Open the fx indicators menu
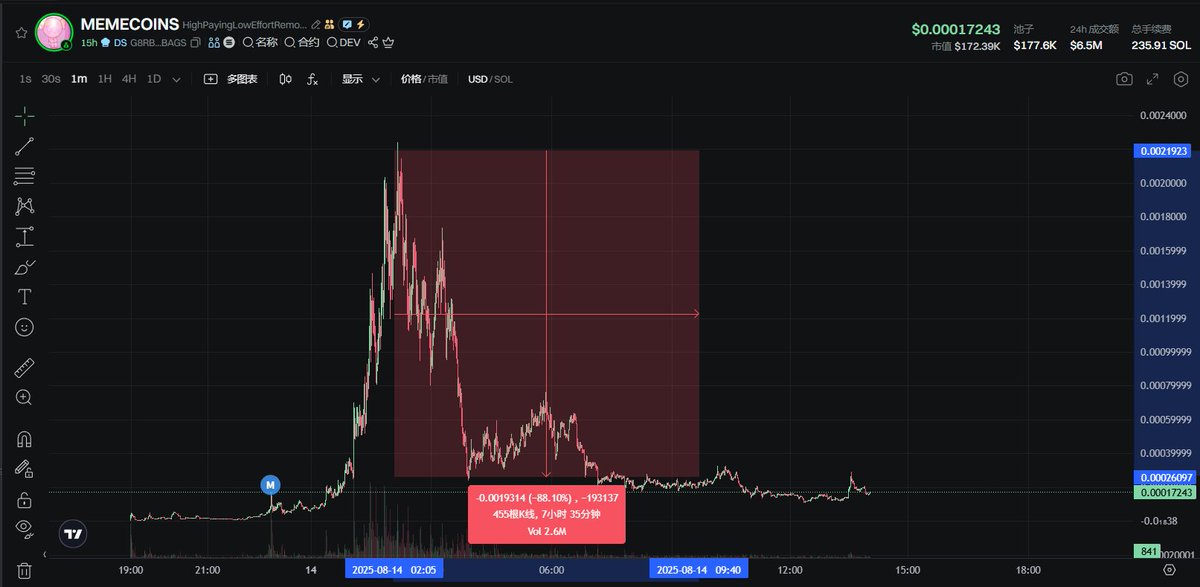The image size is (1200, 587). pyautogui.click(x=312, y=79)
